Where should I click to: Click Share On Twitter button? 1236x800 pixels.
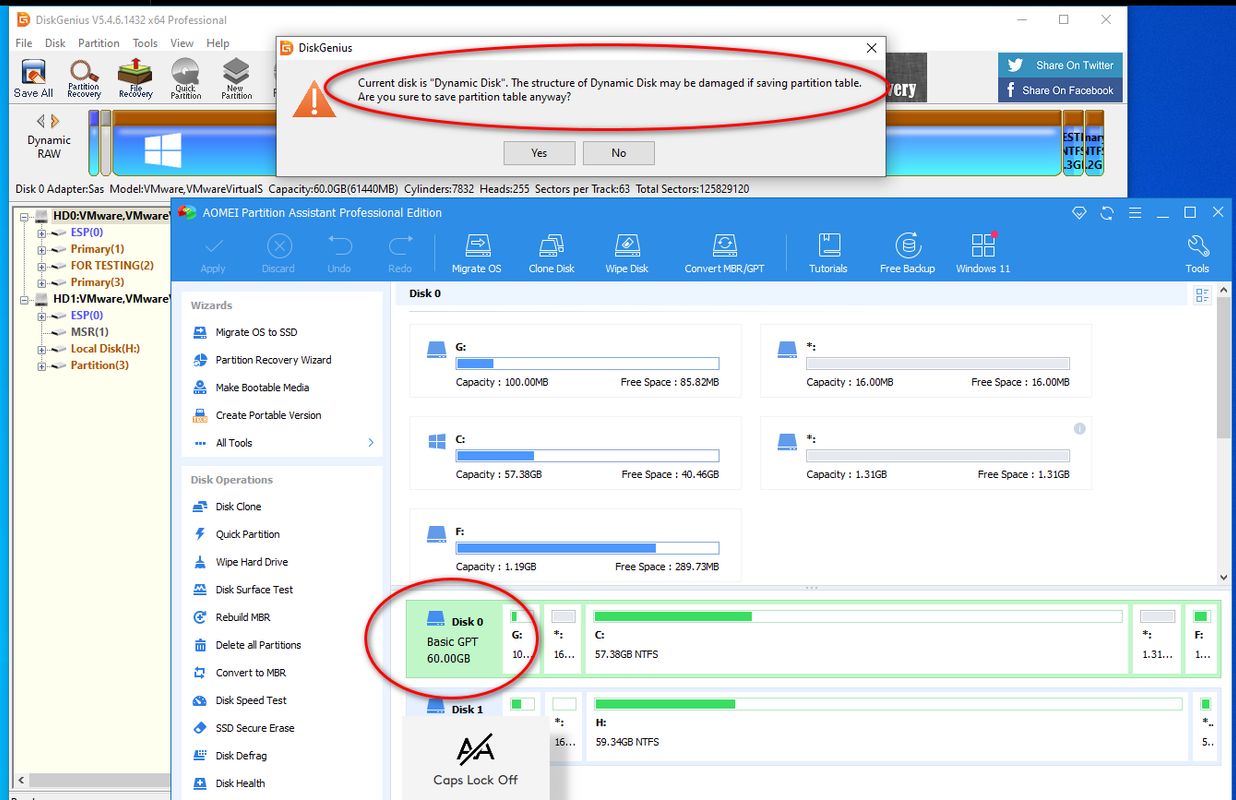[1060, 65]
